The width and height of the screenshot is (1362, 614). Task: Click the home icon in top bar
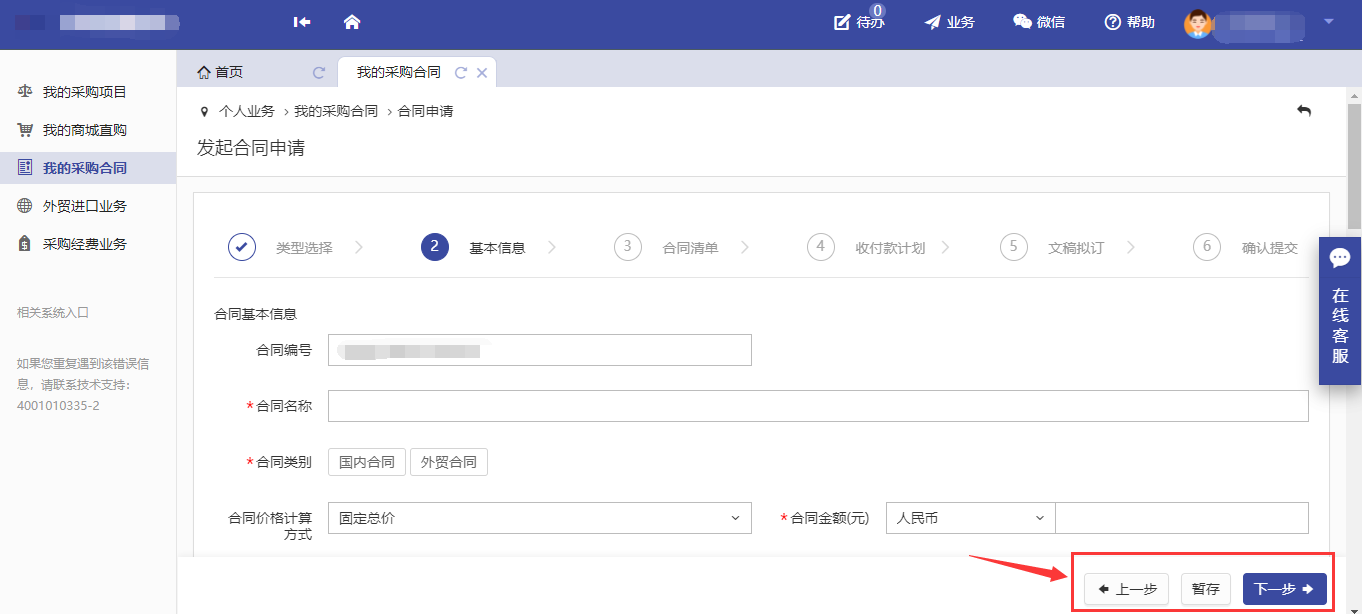(x=352, y=22)
